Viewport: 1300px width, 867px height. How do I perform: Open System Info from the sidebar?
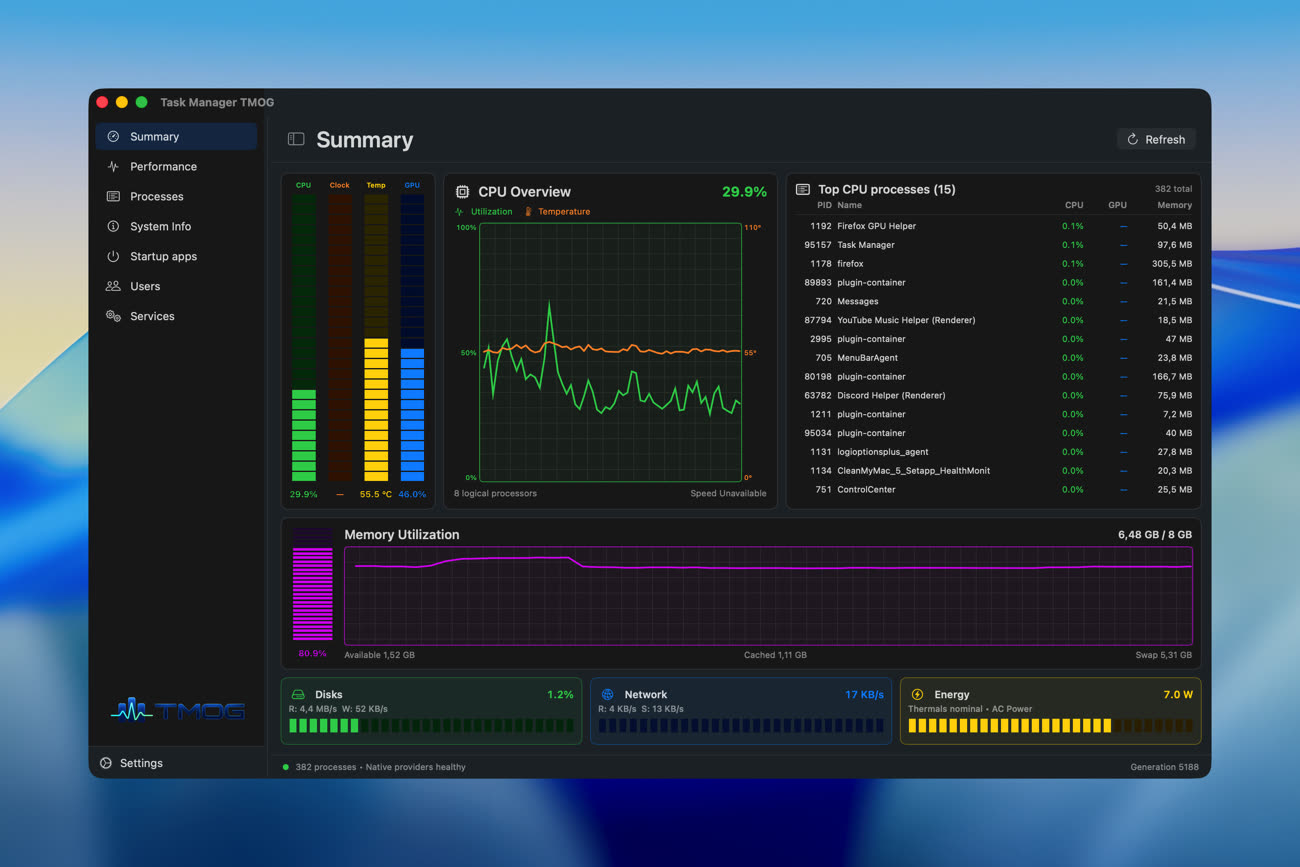[176, 227]
